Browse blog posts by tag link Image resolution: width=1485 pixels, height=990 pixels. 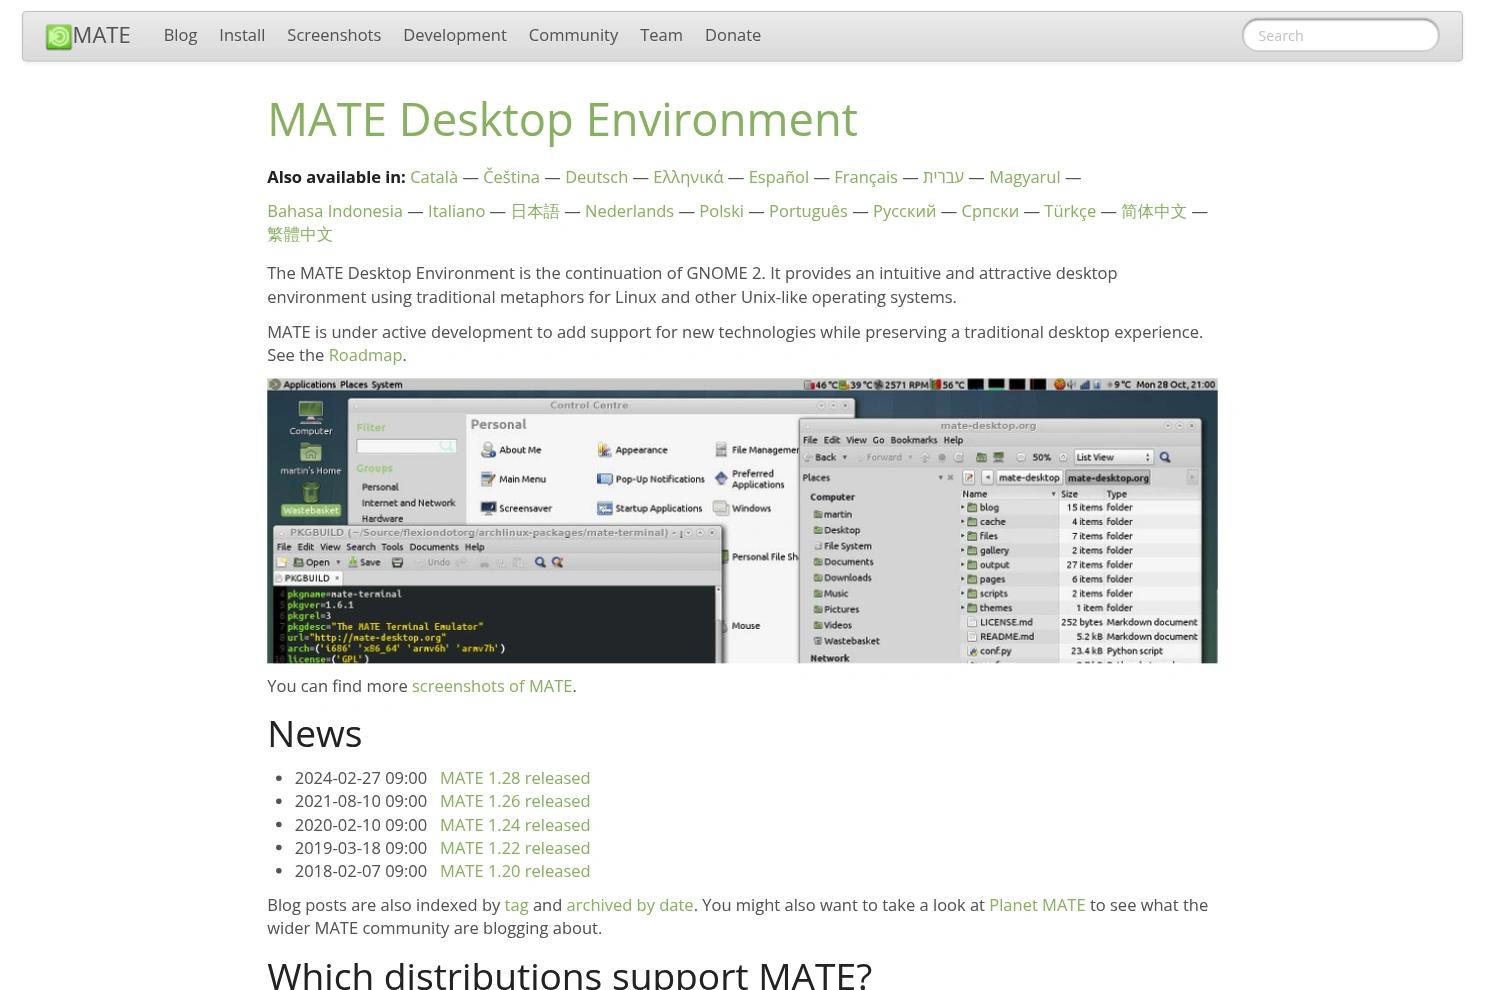coord(516,905)
